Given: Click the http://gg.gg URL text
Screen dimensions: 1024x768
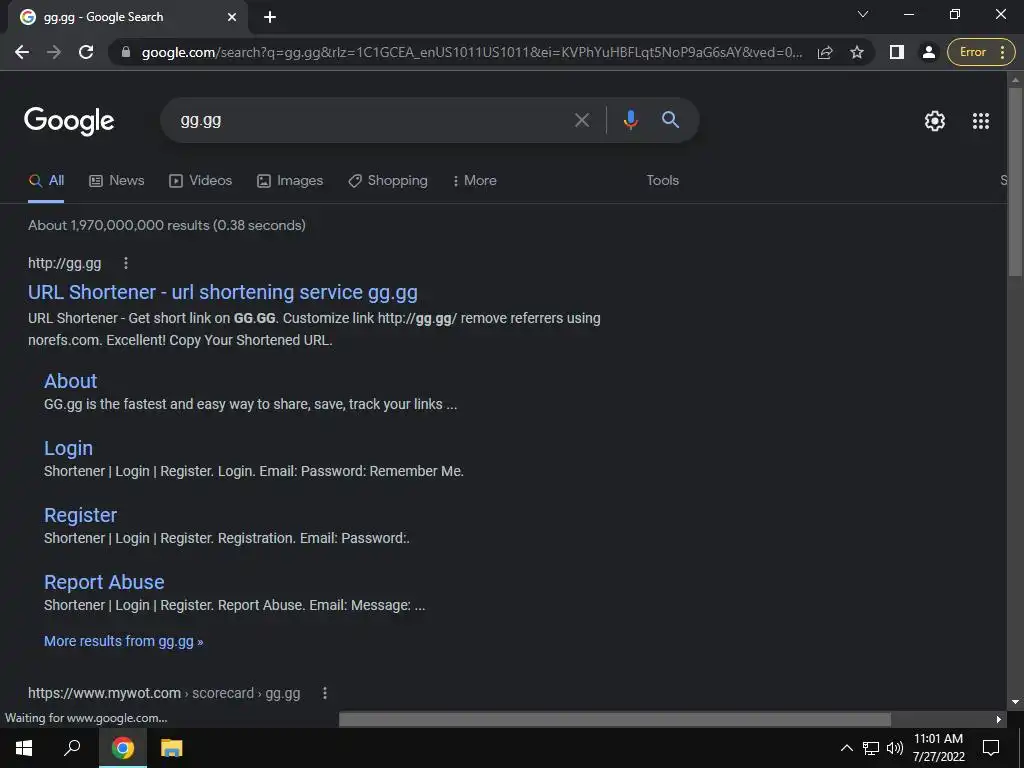Looking at the screenshot, I should (65, 263).
